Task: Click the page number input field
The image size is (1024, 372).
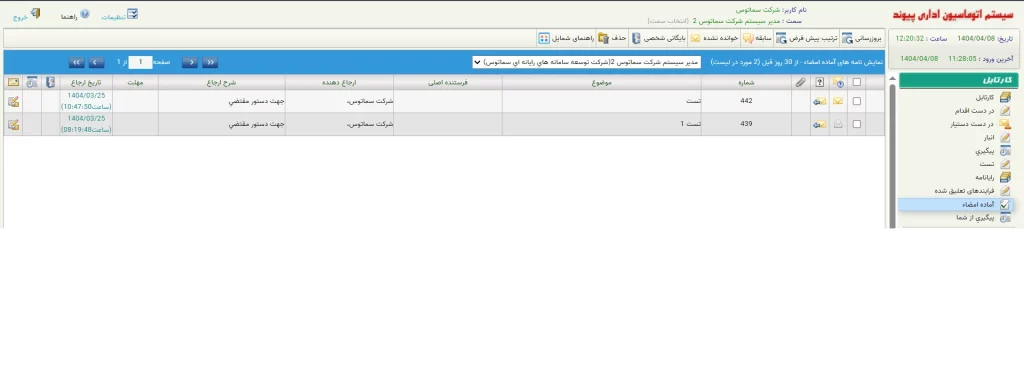Action: (140, 62)
